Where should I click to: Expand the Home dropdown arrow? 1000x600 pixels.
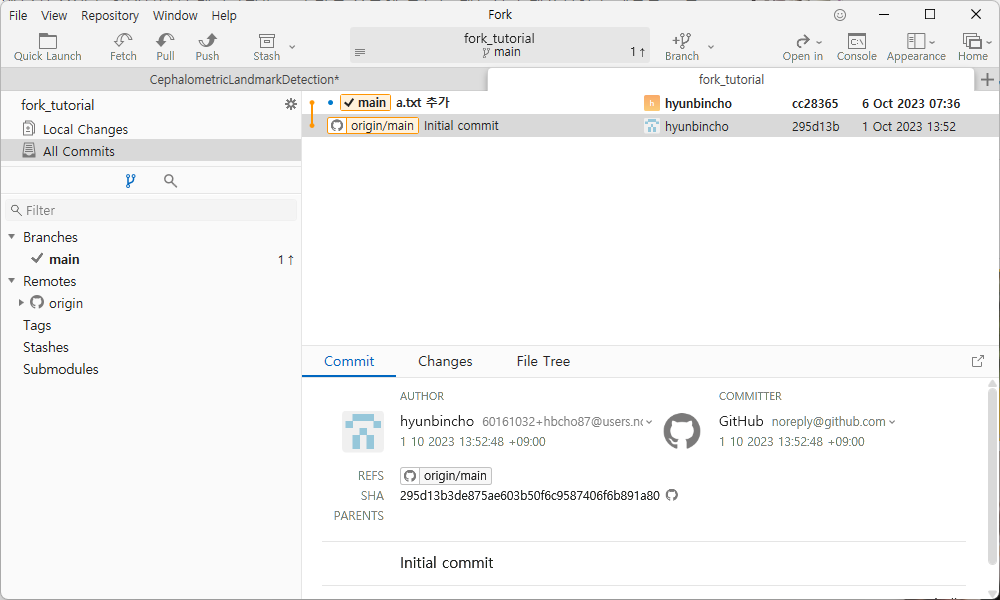pyautogui.click(x=989, y=42)
